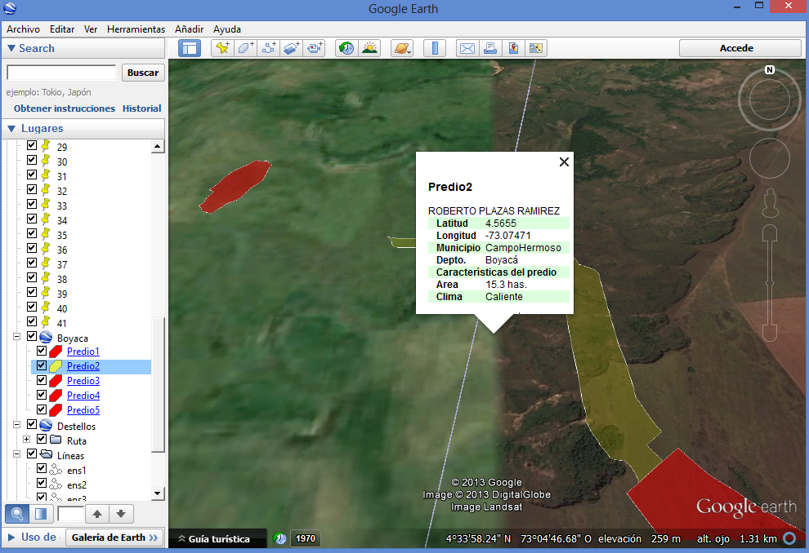This screenshot has height=553, width=809.
Task: Select the Predio4 link in places tree
Action: [83, 396]
